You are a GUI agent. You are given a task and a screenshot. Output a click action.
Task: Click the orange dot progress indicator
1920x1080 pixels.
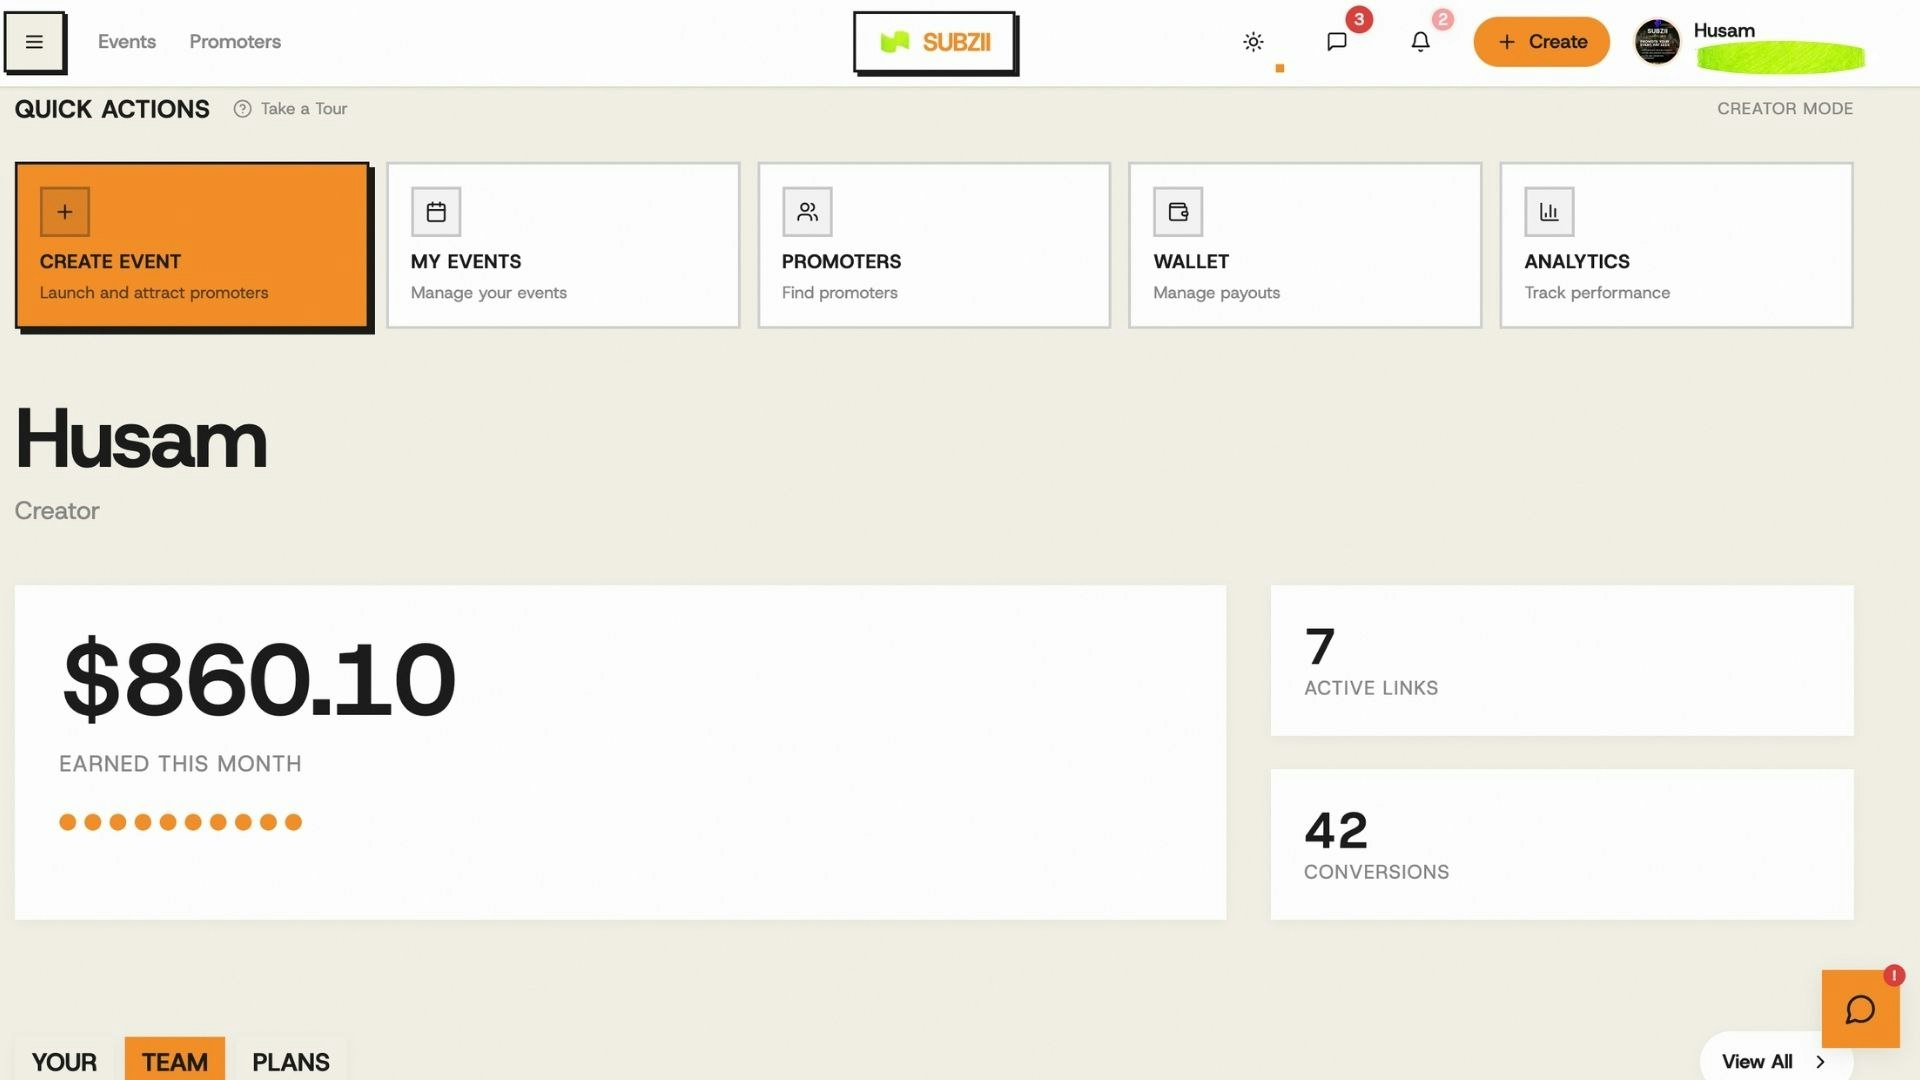180,821
